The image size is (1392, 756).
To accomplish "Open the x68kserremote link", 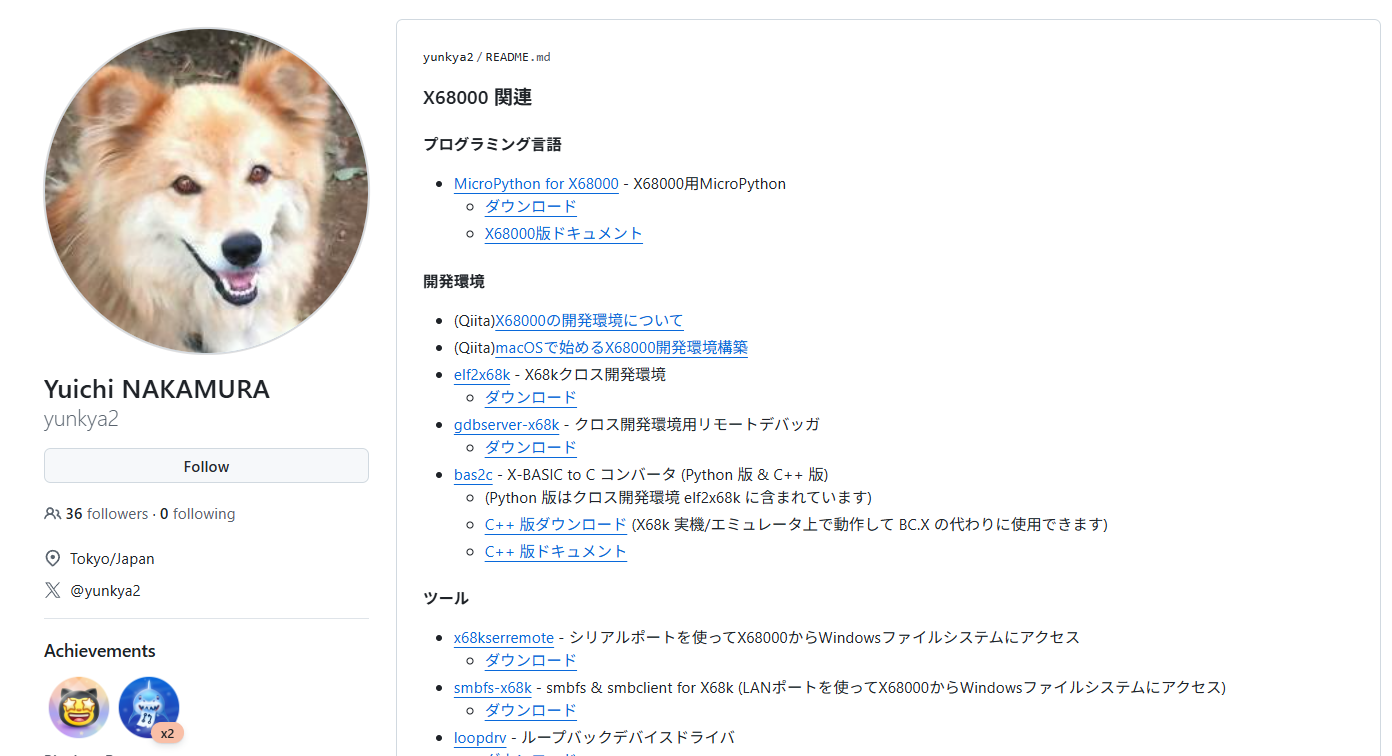I will [x=504, y=638].
